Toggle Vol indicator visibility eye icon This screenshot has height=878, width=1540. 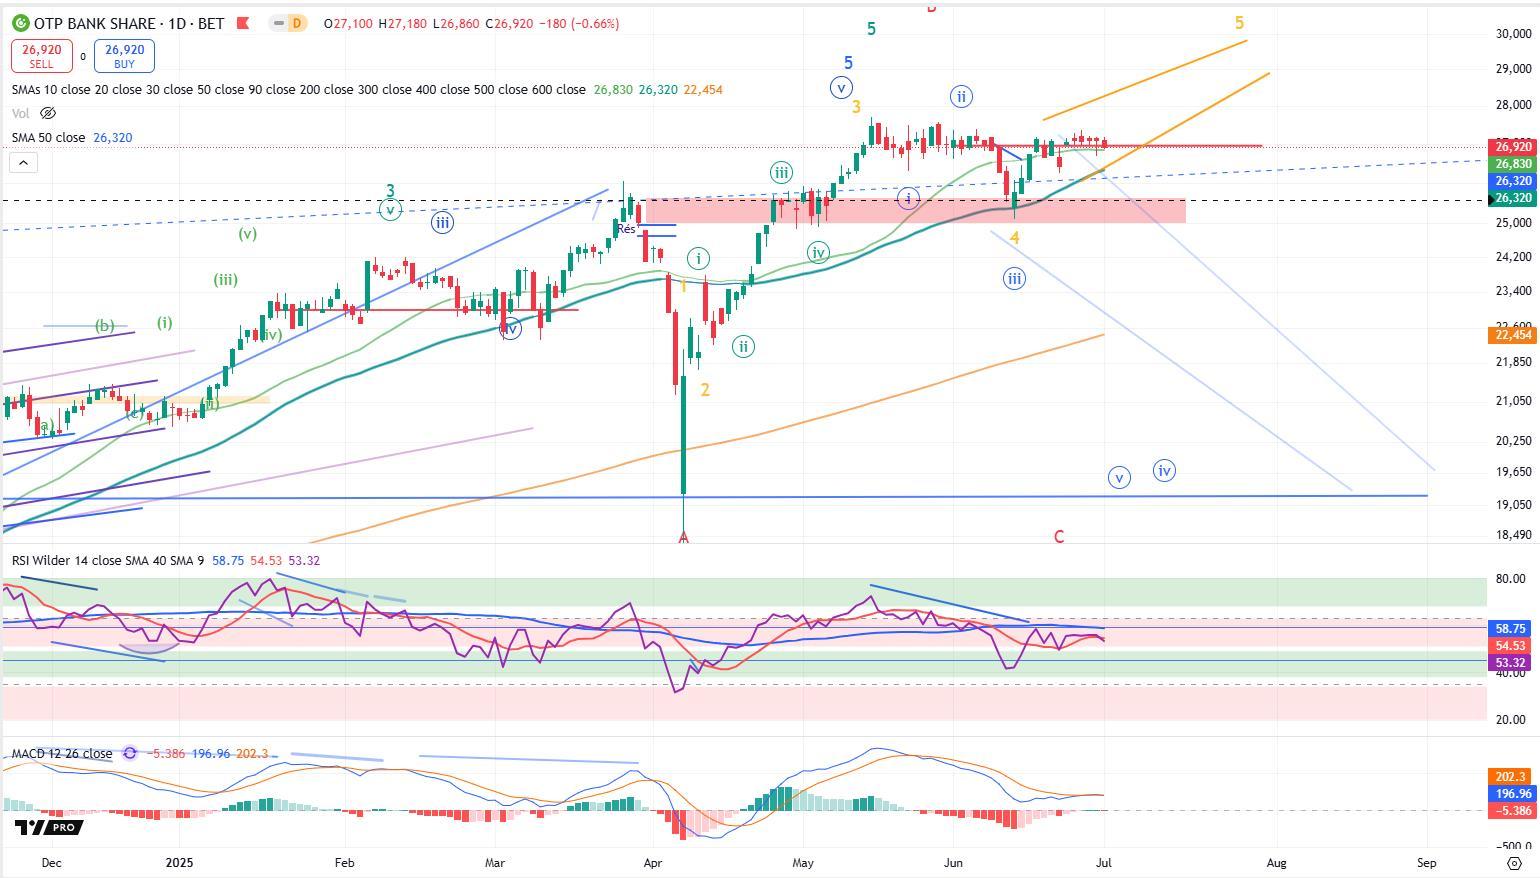pyautogui.click(x=47, y=113)
